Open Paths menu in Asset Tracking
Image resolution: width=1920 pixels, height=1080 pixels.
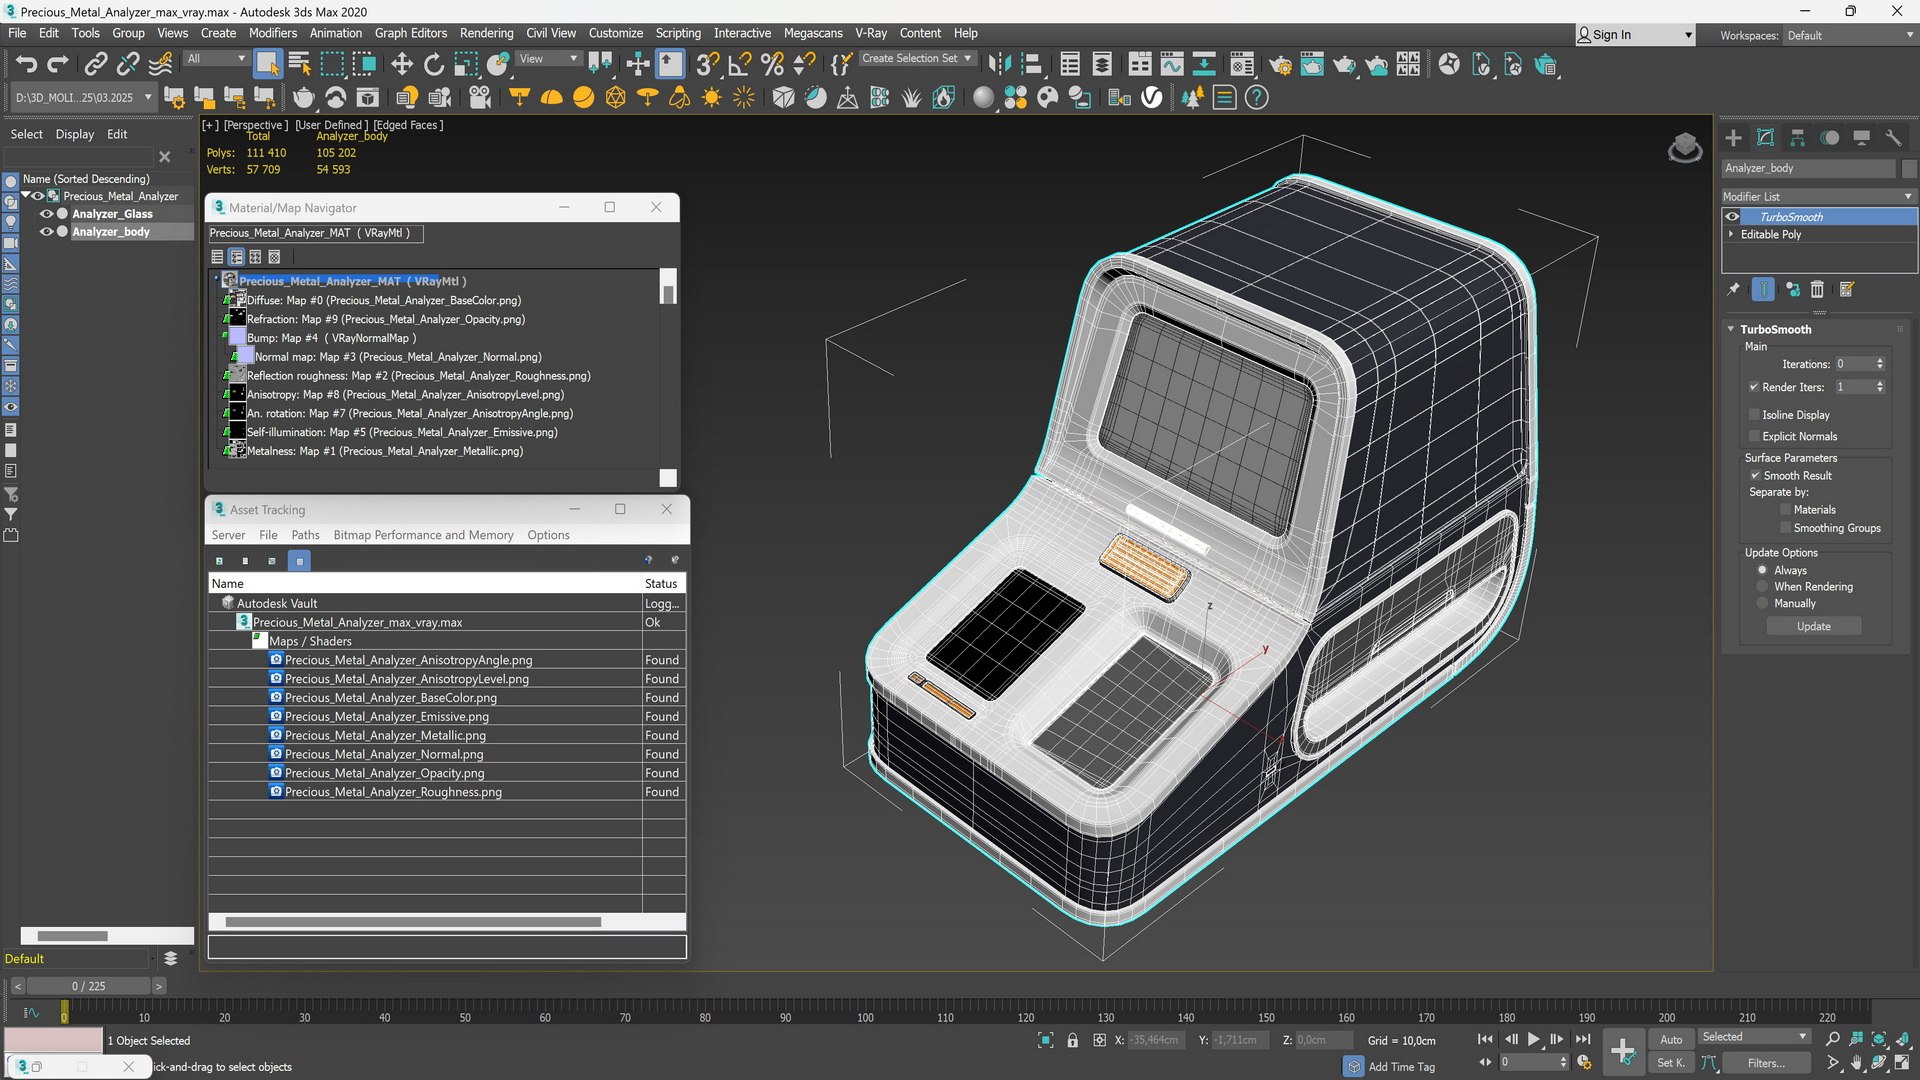[x=305, y=535]
